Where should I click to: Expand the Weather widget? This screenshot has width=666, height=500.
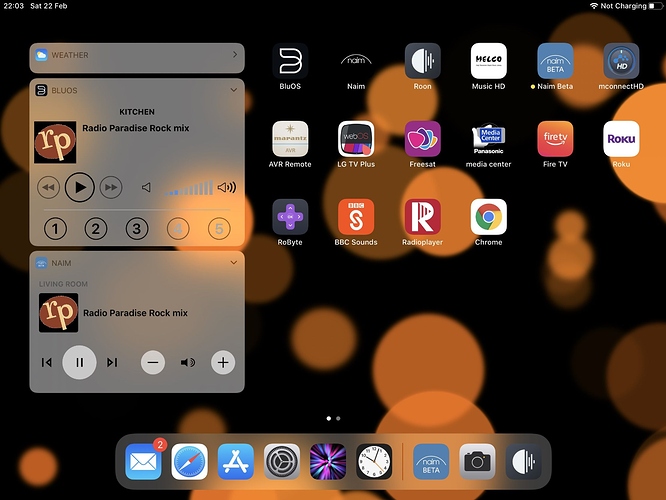pyautogui.click(x=235, y=55)
